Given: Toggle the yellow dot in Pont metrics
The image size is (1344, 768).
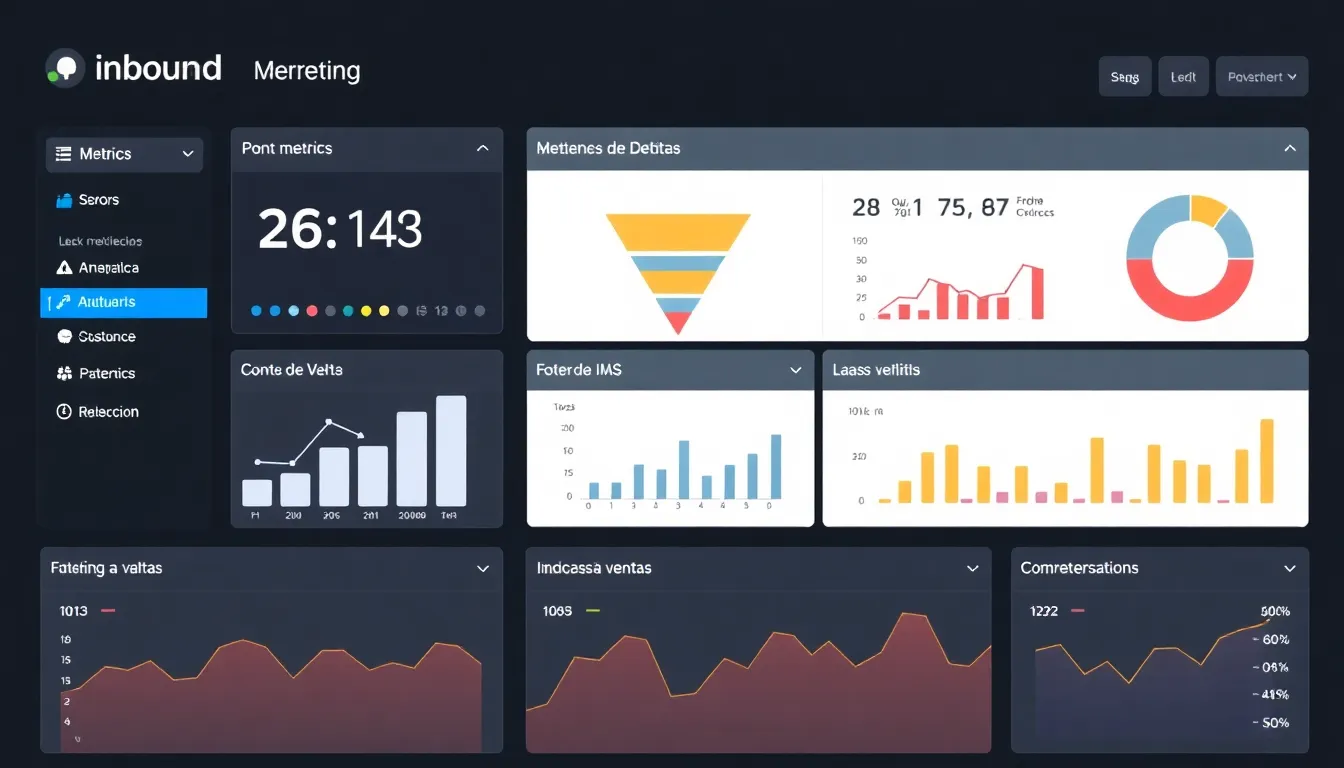Looking at the screenshot, I should pos(365,311).
